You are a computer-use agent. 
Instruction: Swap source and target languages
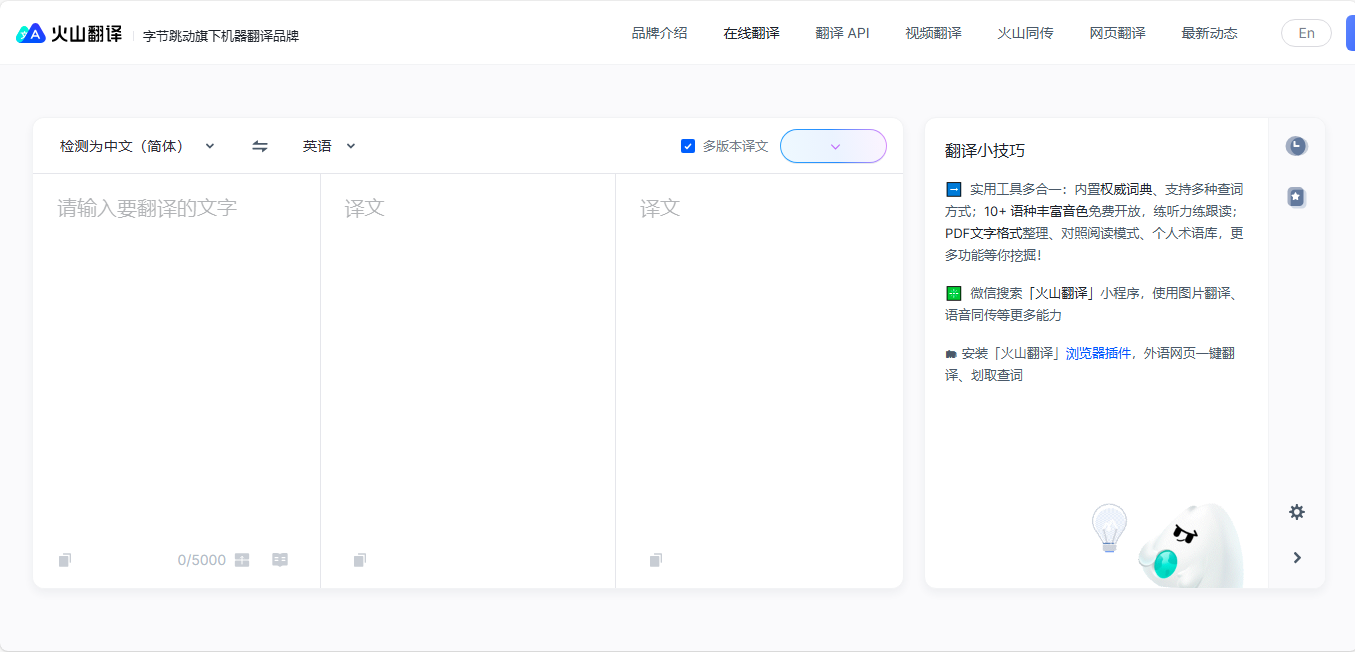260,146
